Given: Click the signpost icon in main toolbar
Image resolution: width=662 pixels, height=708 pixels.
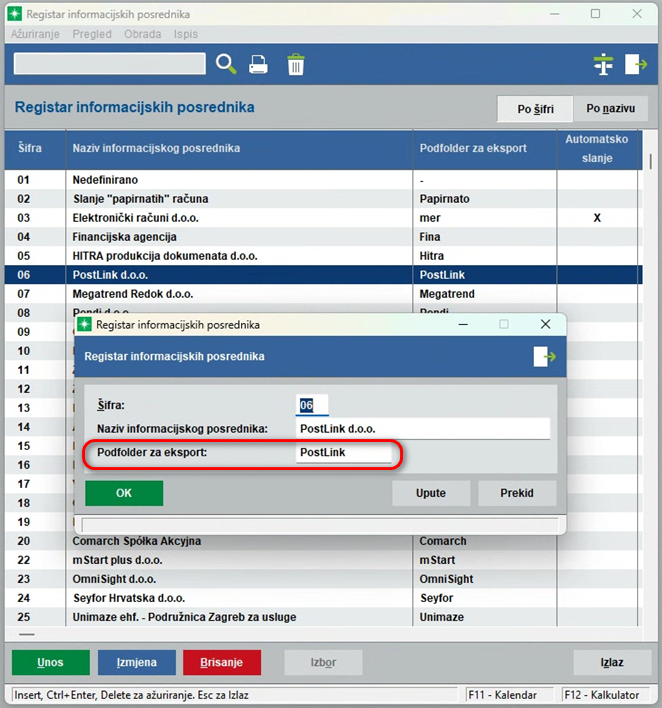Looking at the screenshot, I should point(602,64).
